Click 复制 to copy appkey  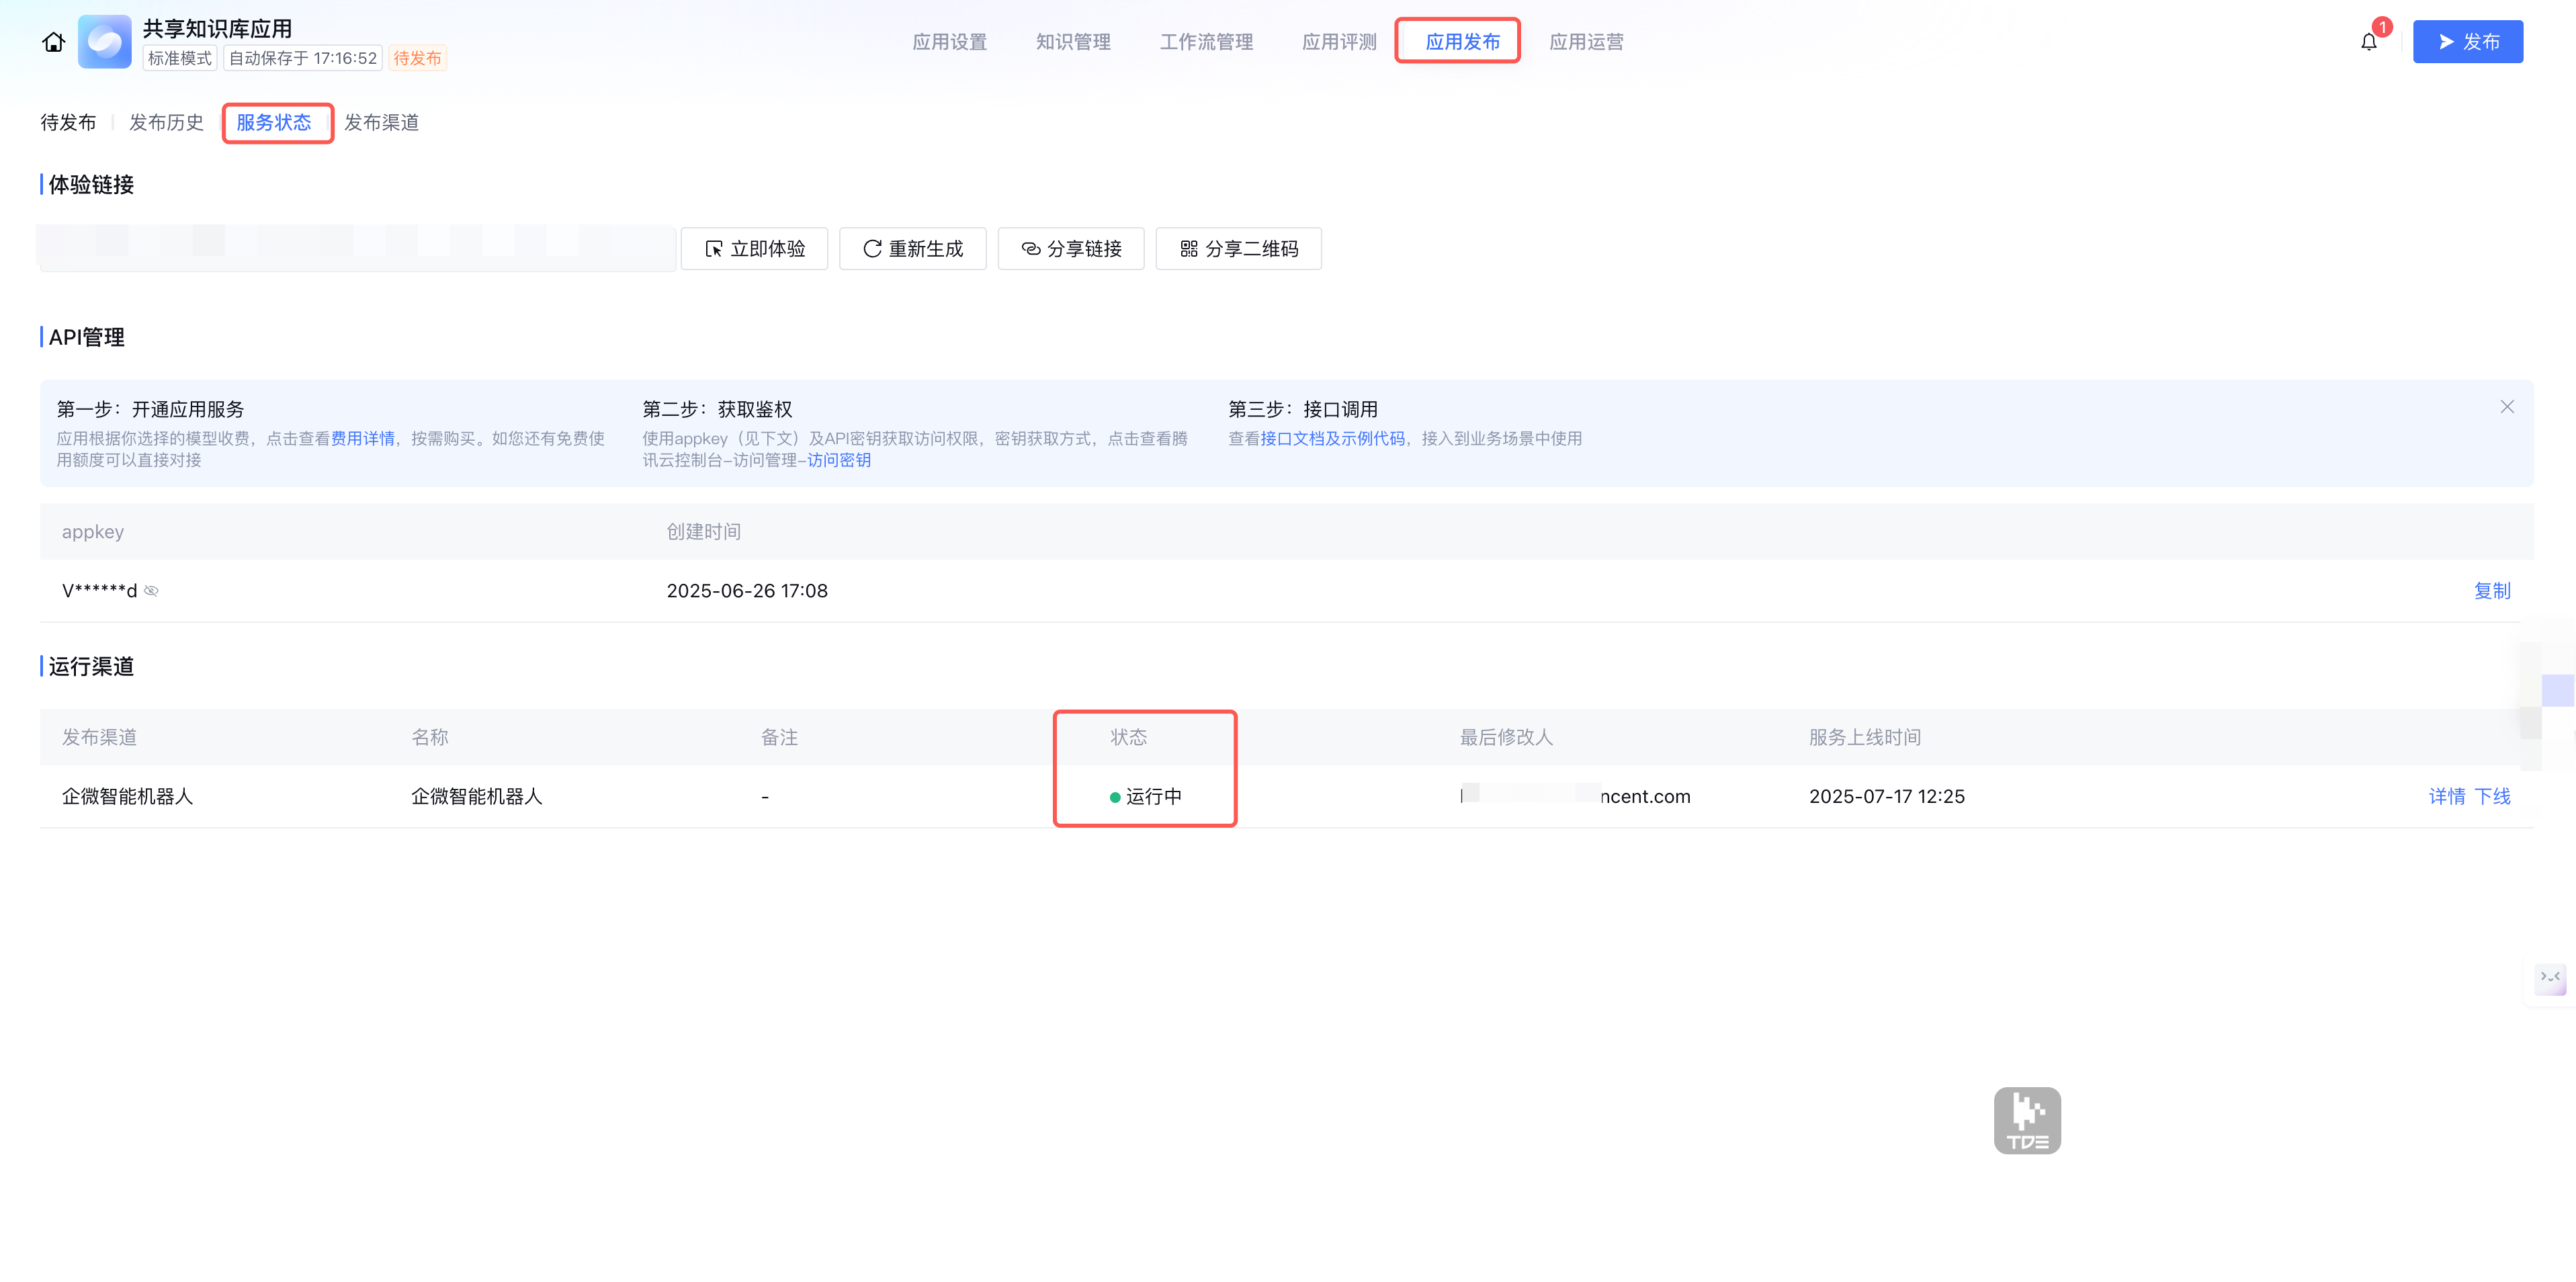pos(2491,591)
